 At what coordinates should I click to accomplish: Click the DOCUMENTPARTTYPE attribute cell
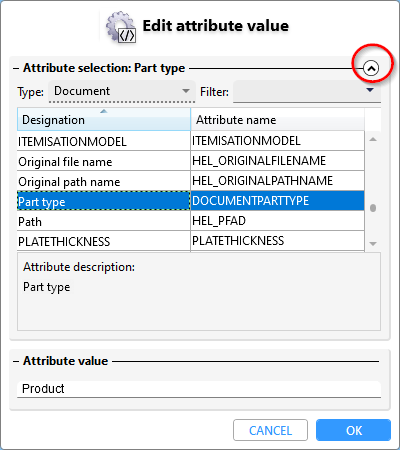pyautogui.click(x=277, y=201)
